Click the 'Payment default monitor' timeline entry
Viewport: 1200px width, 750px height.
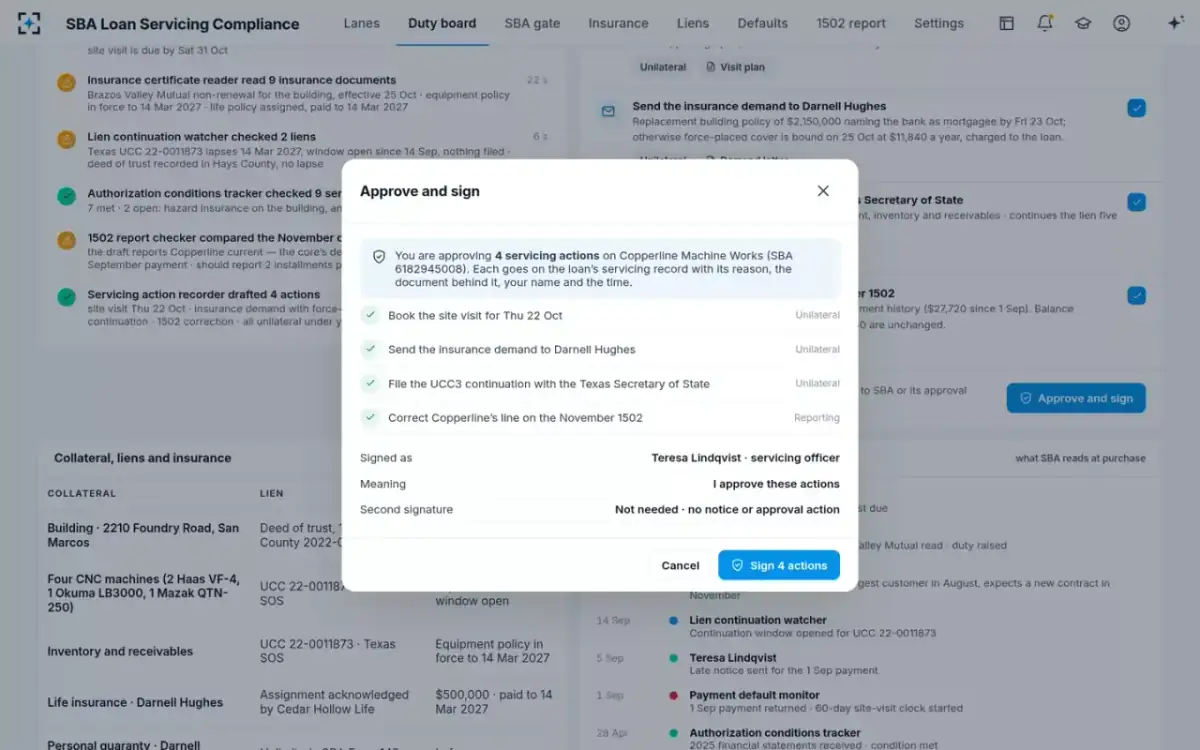[754, 695]
